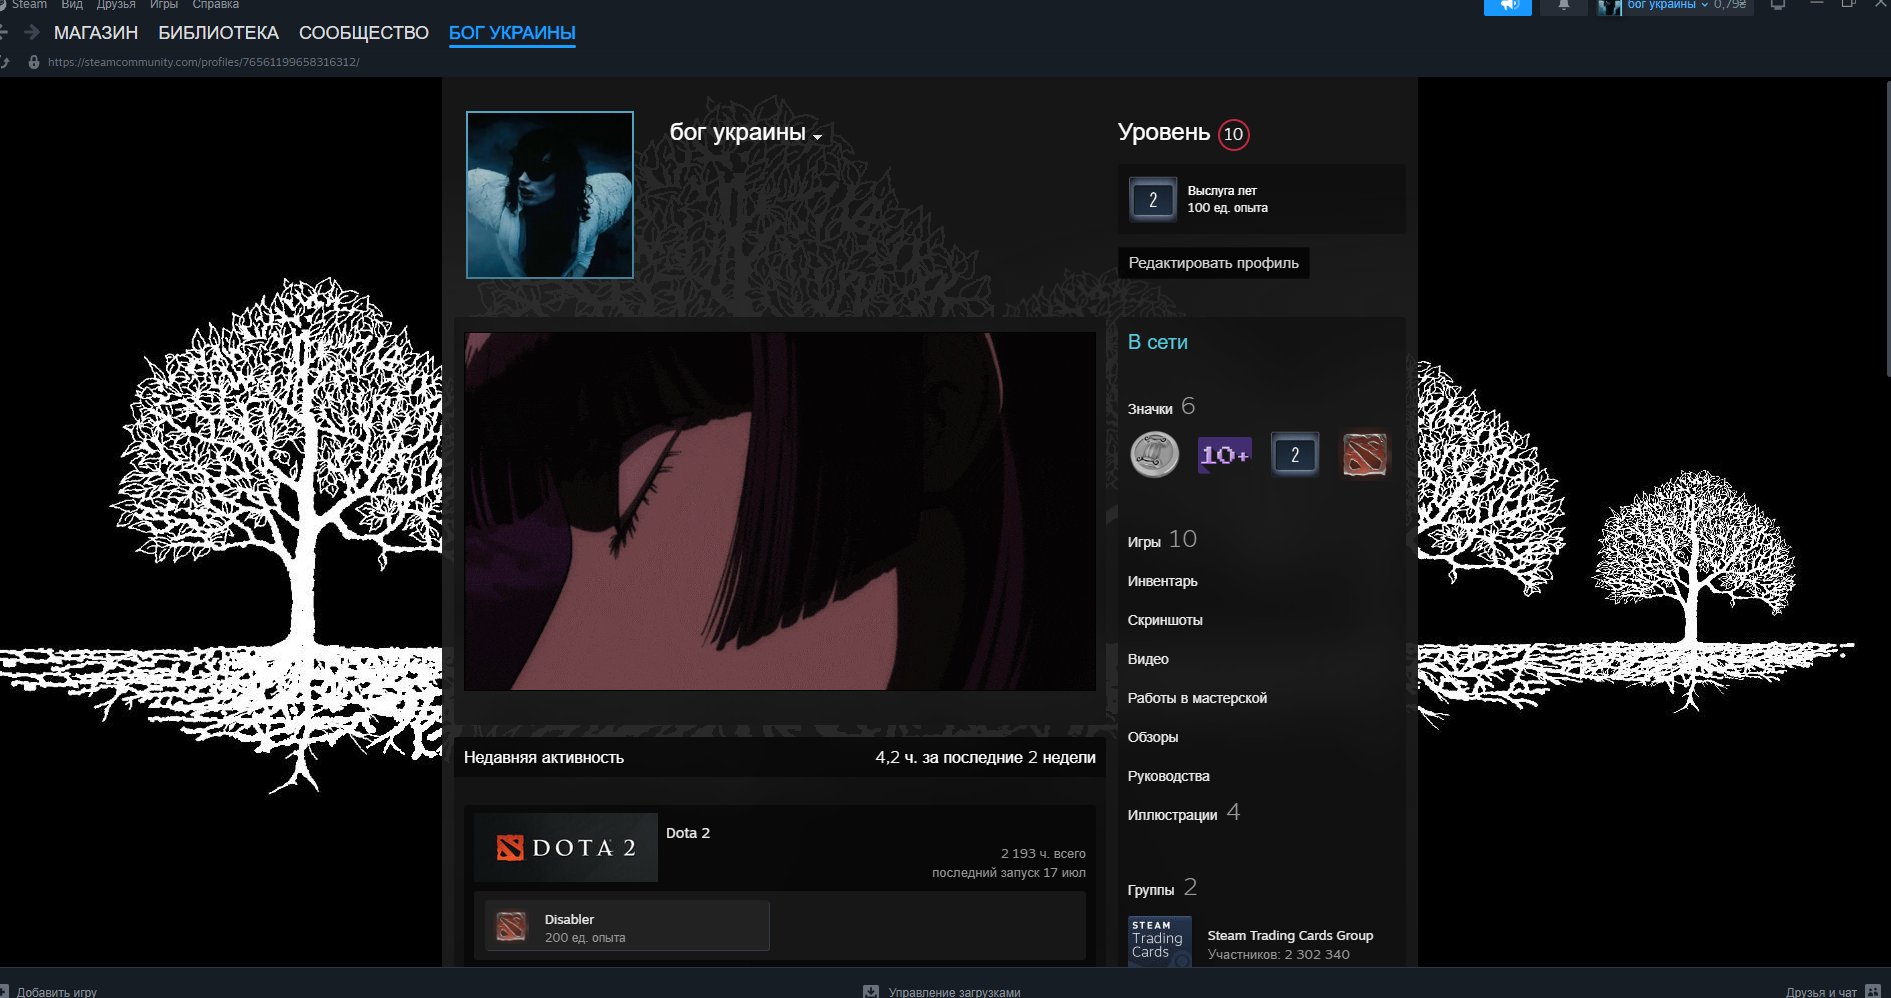This screenshot has height=998, width=1891.
Task: Click the page reload icon
Action: click(x=5, y=62)
